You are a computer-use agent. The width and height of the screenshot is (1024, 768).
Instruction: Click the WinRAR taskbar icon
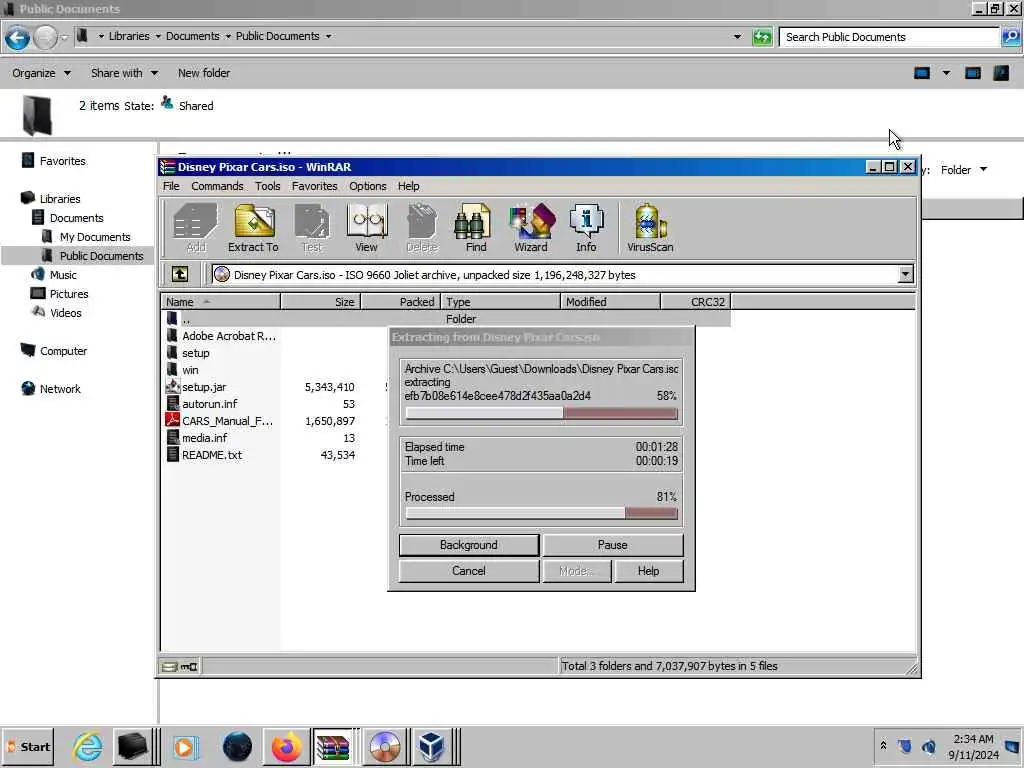pos(333,746)
